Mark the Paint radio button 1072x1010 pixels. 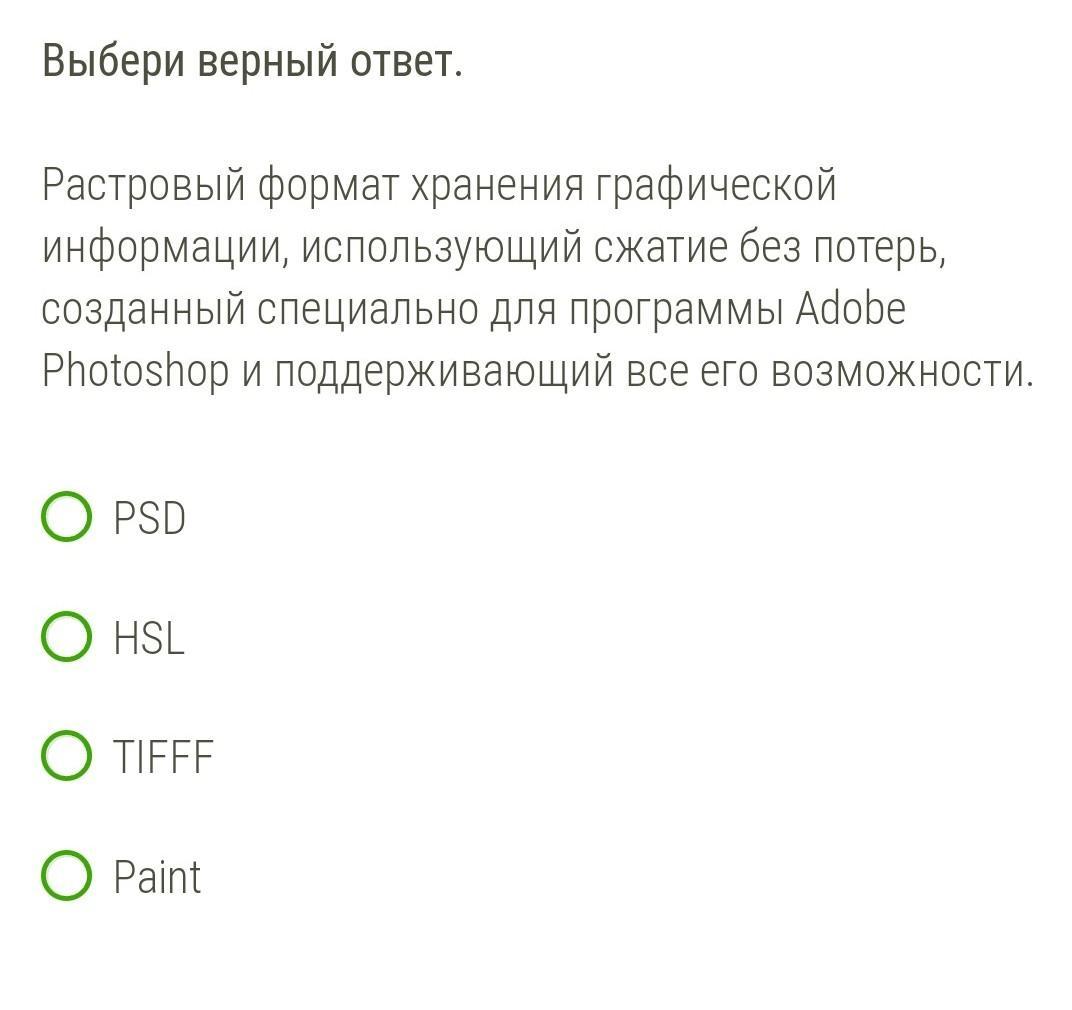coord(66,876)
